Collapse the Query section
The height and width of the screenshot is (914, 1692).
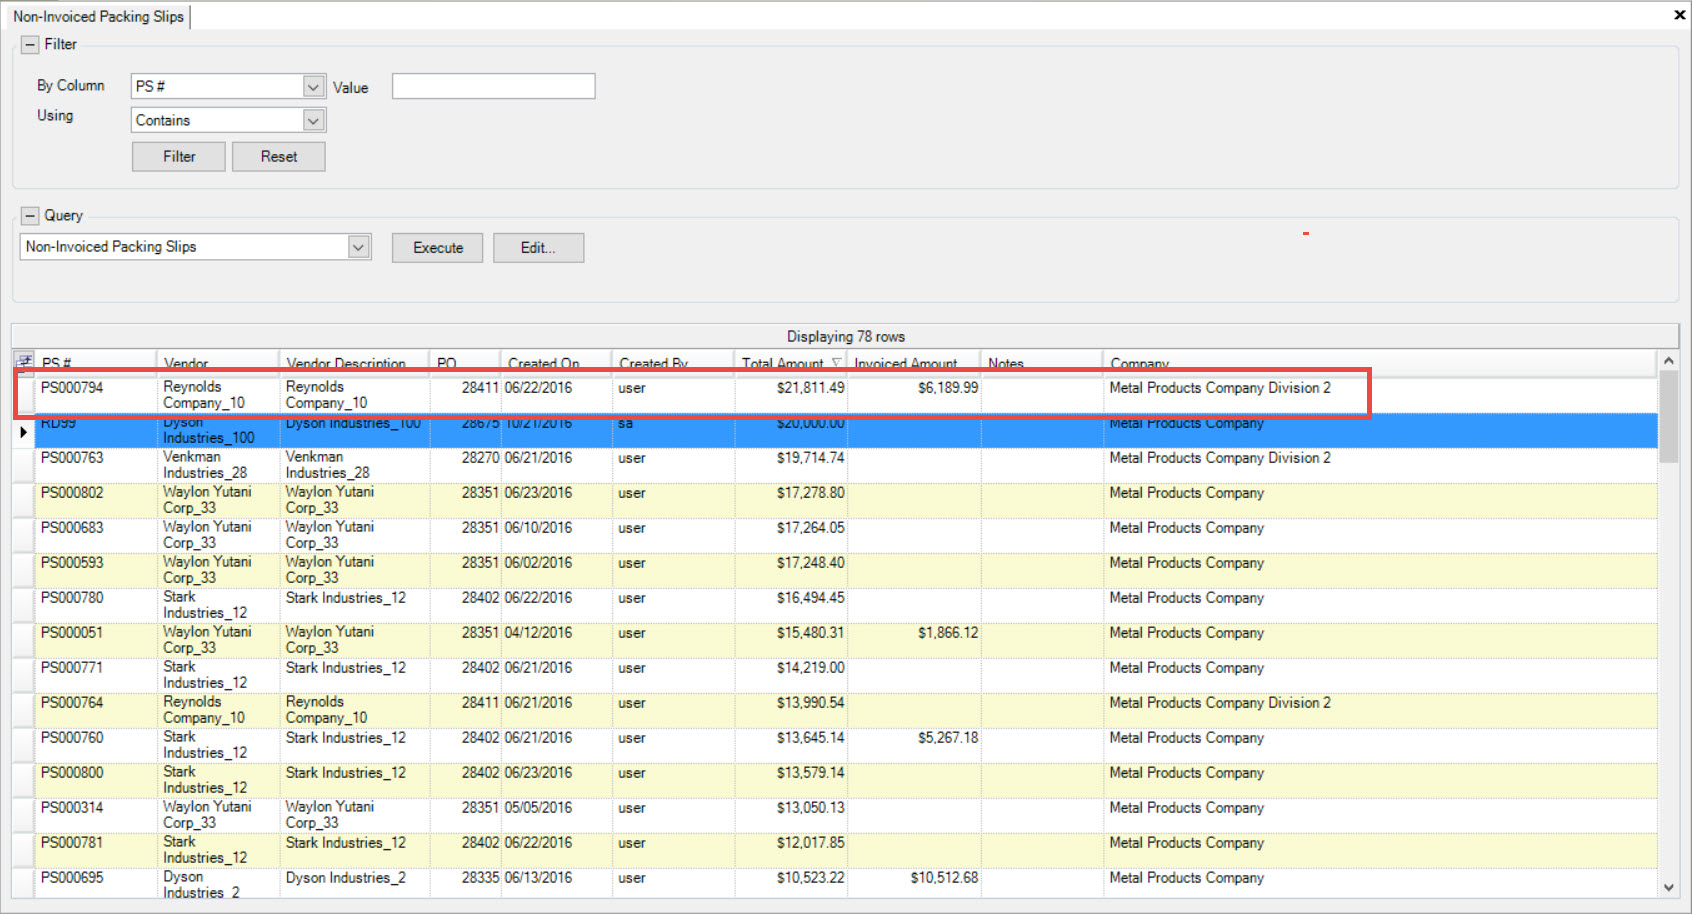coord(30,215)
